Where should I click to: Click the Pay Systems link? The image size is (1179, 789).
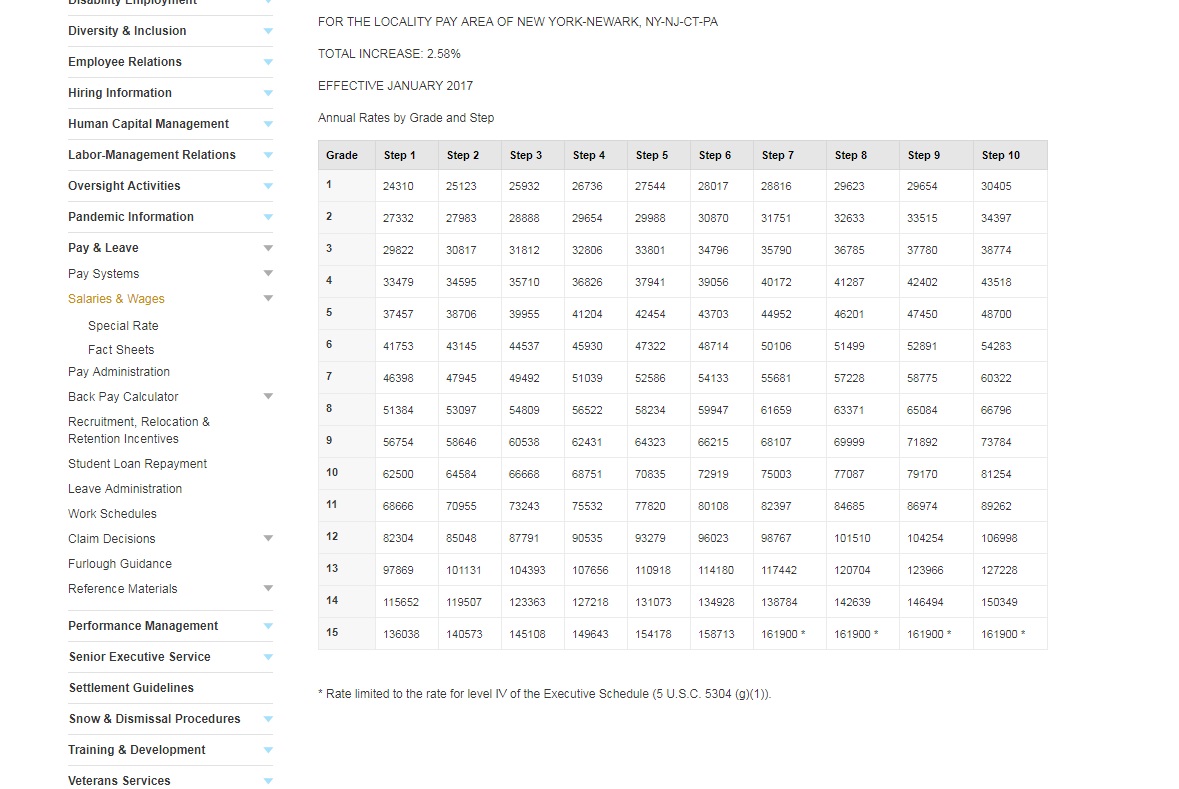(x=103, y=274)
